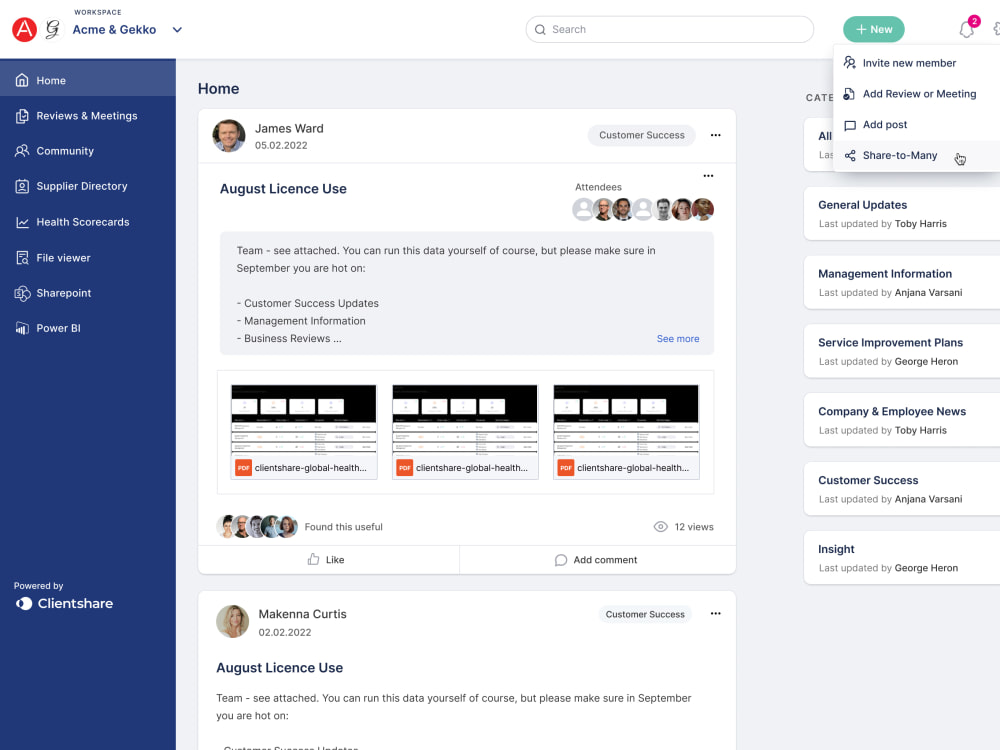This screenshot has height=750, width=1000.
Task: Click Customer Success tag on Makenna Curtis post
Action: 645,614
